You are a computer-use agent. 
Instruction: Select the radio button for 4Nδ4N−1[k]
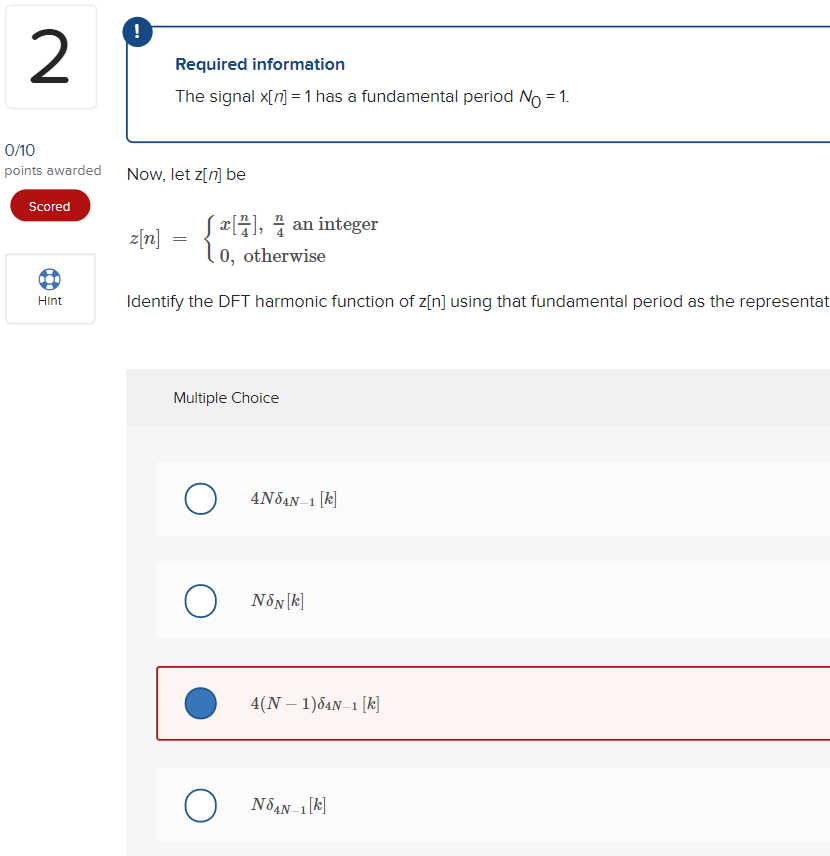(x=201, y=498)
